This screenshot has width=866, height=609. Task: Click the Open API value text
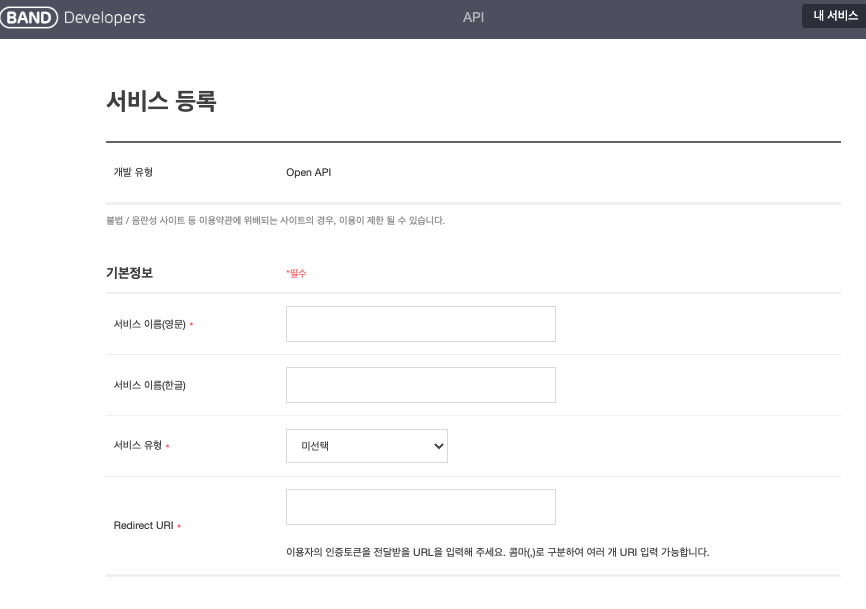(x=309, y=172)
